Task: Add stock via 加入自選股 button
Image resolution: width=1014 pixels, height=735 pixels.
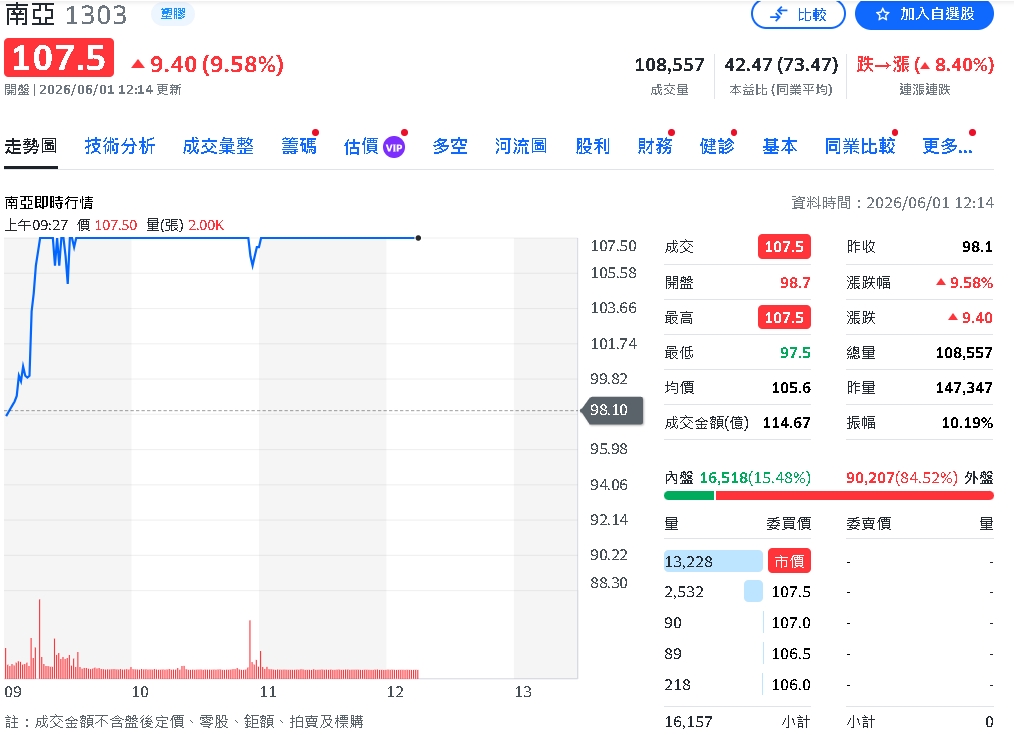Action: [x=924, y=14]
